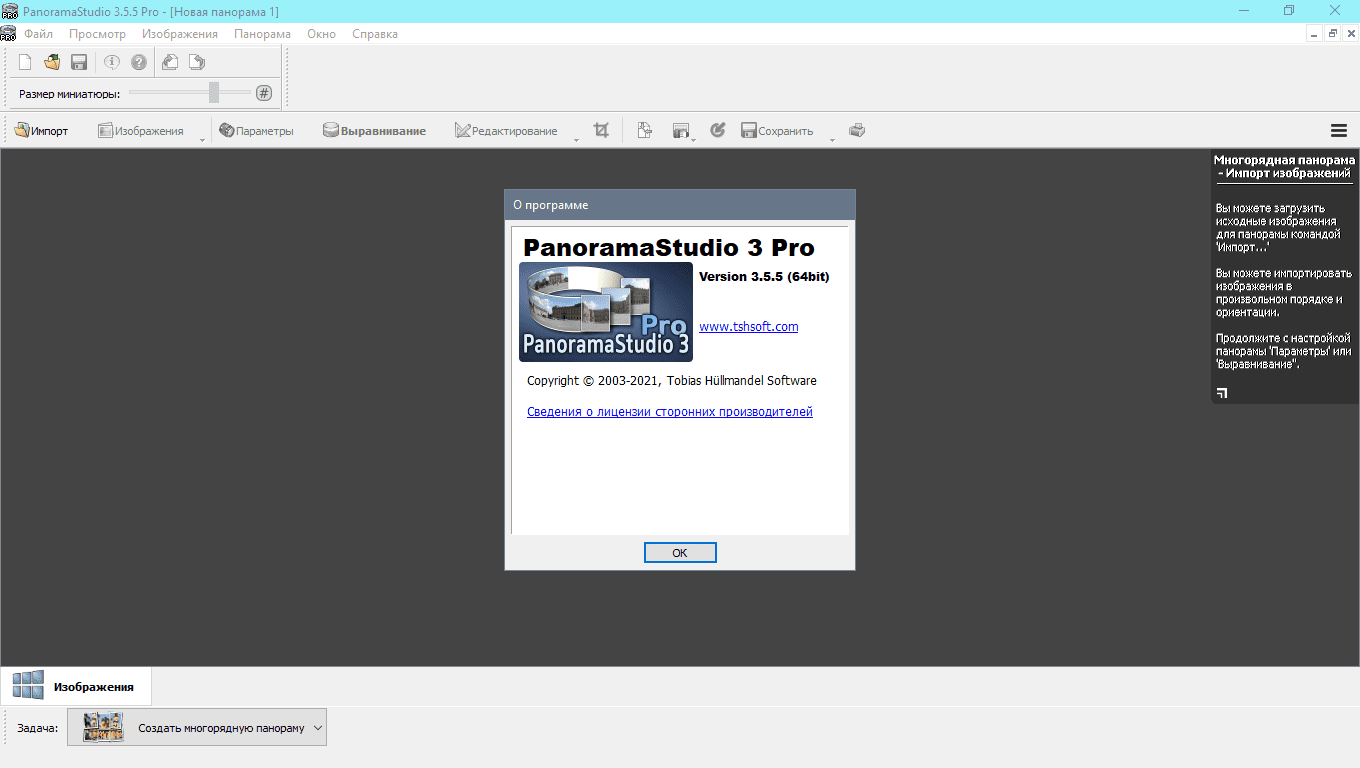Viewport: 1360px width, 768px height.
Task: Expand the arrow next to Сохранить
Action: 832,138
